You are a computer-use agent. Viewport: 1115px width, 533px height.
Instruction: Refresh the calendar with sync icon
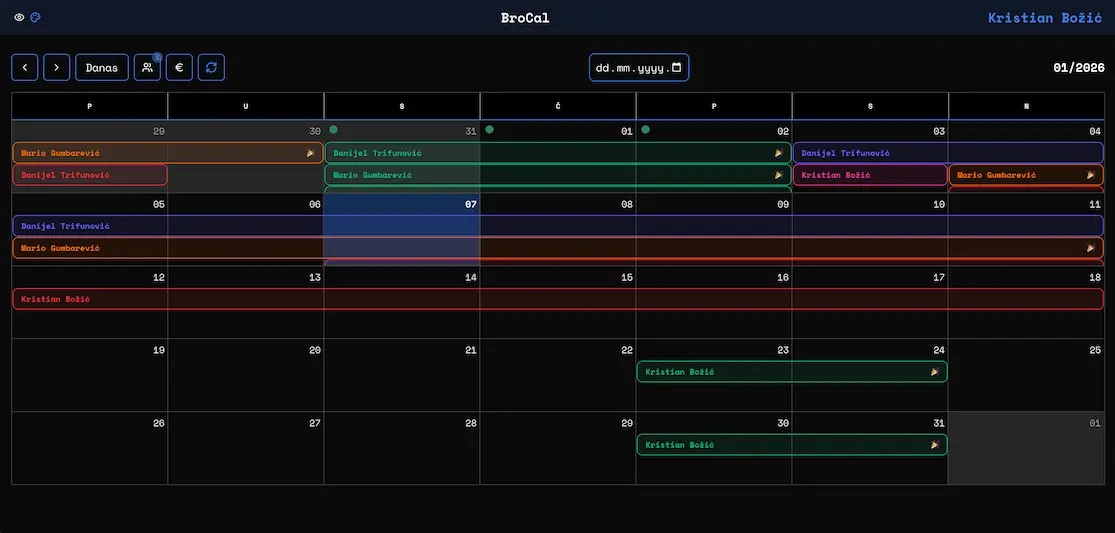coord(211,67)
